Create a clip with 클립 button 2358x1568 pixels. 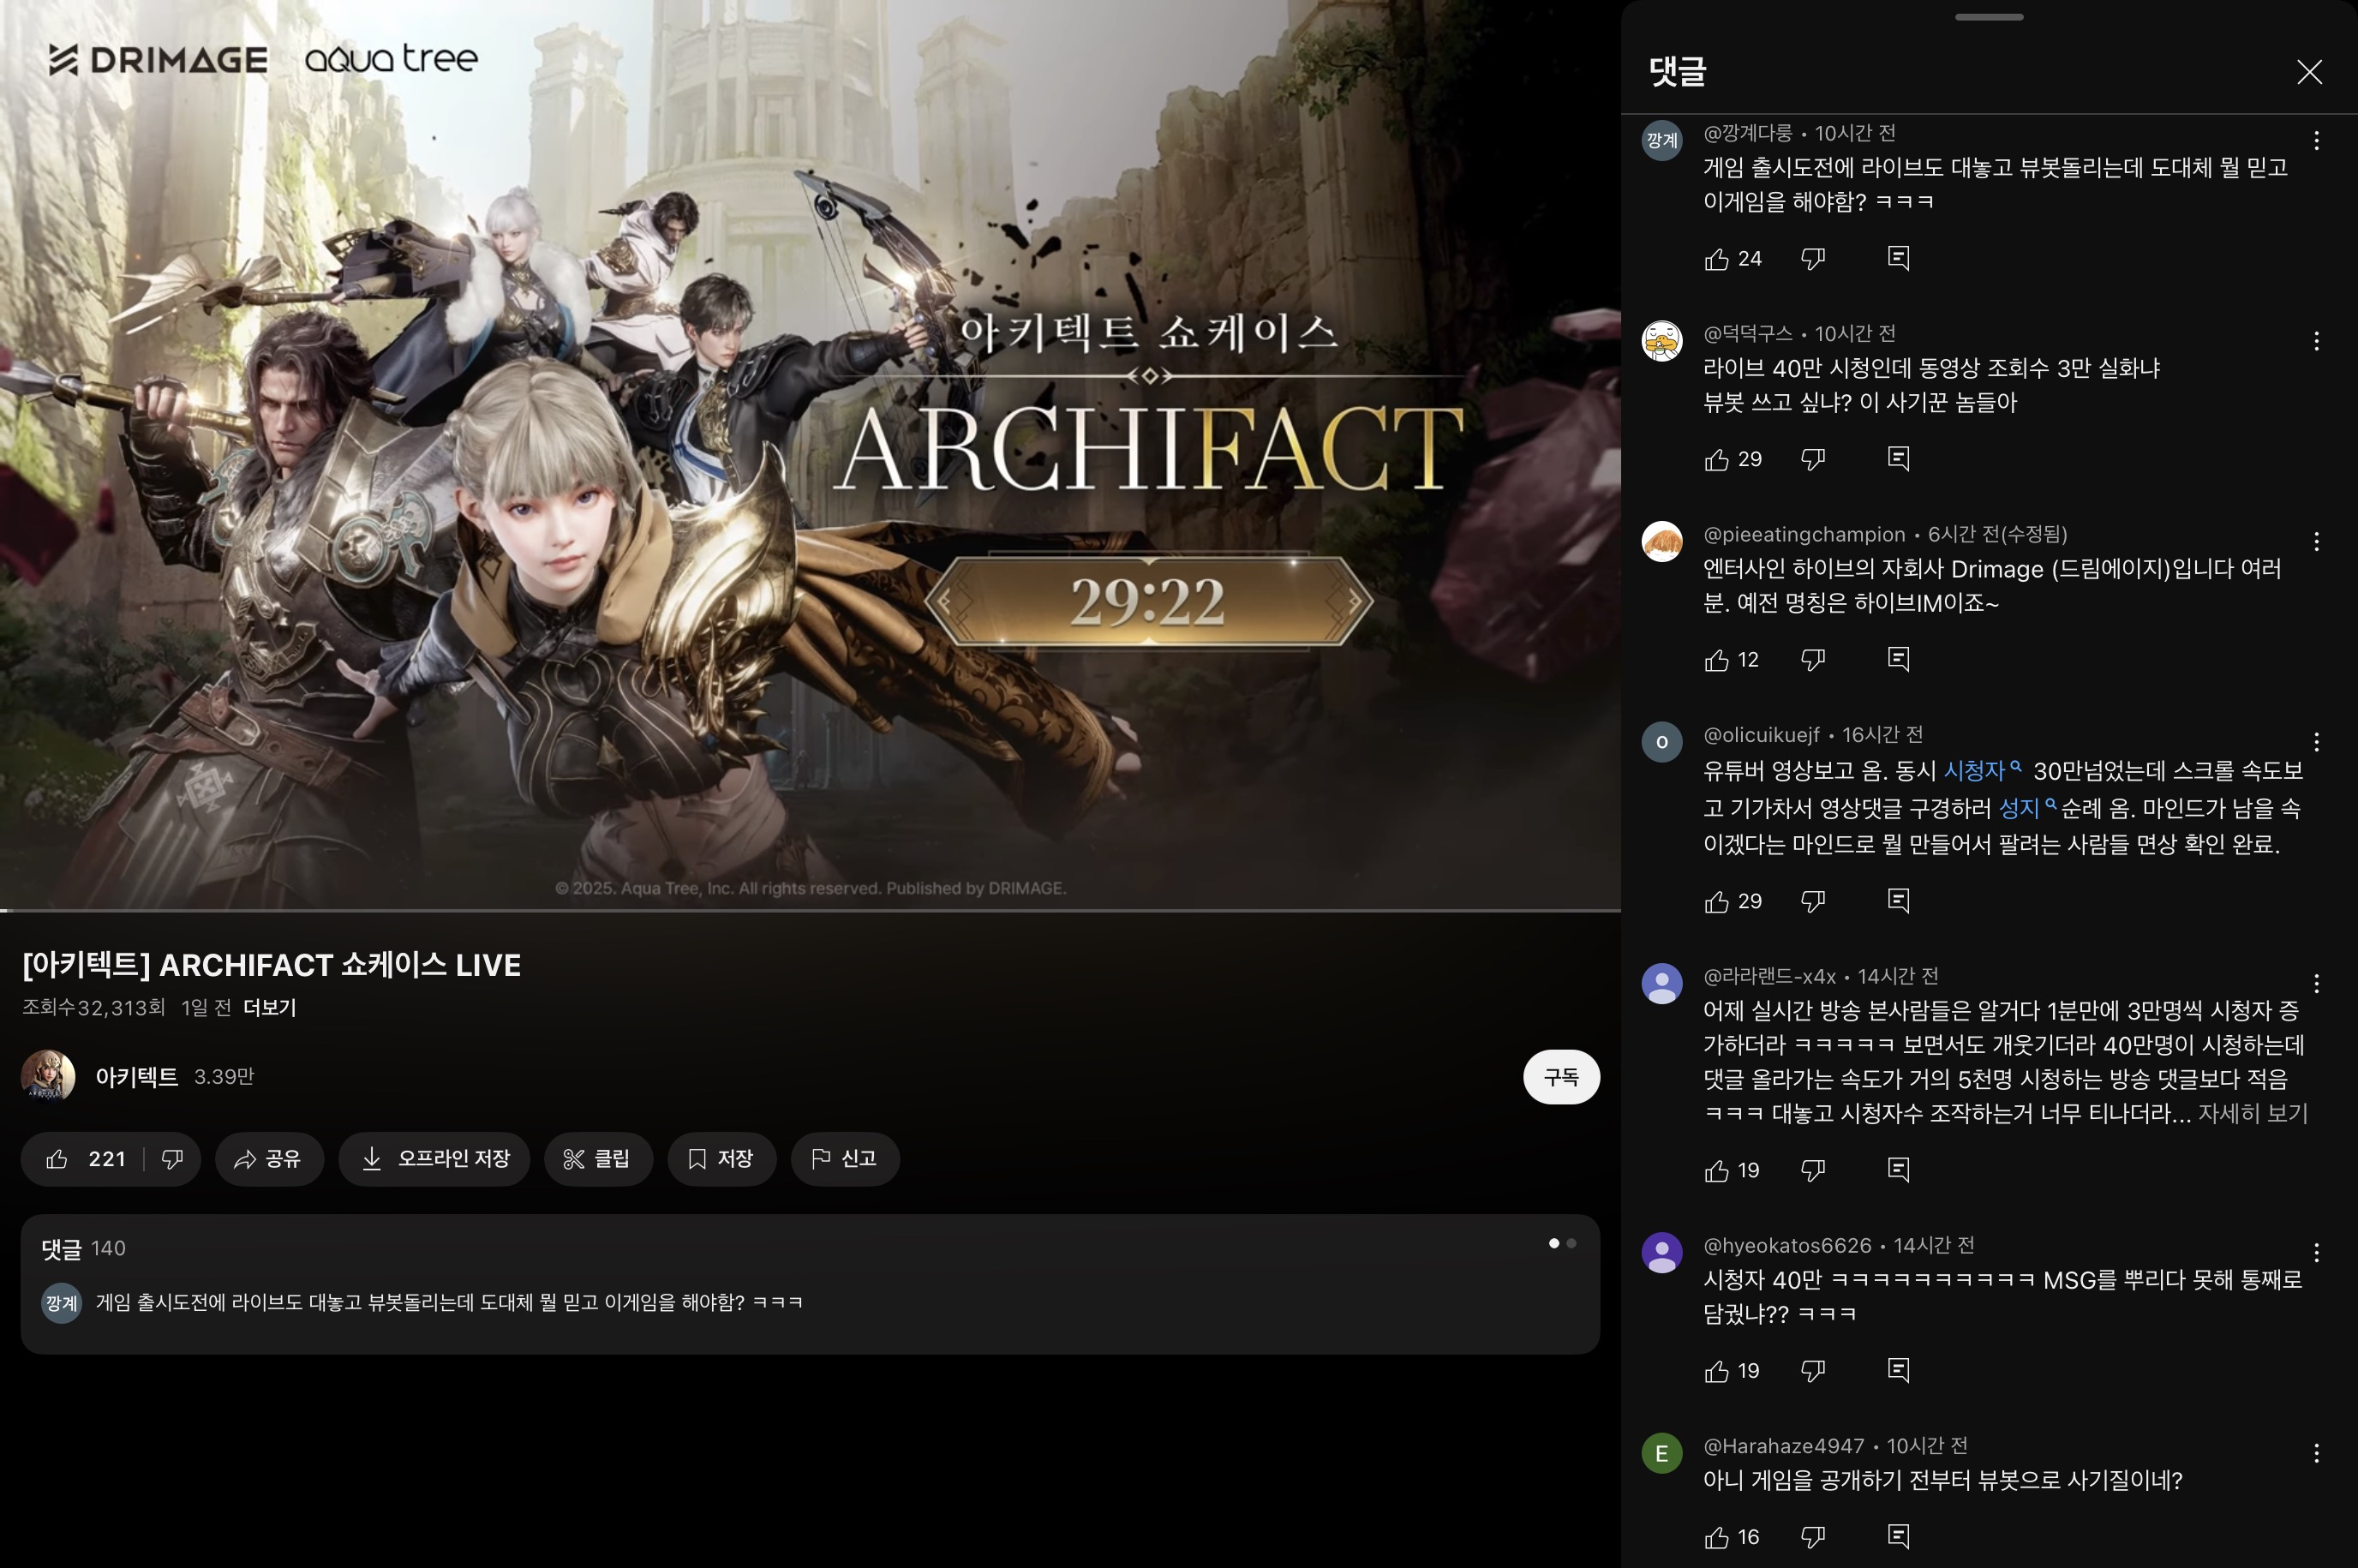[598, 1159]
